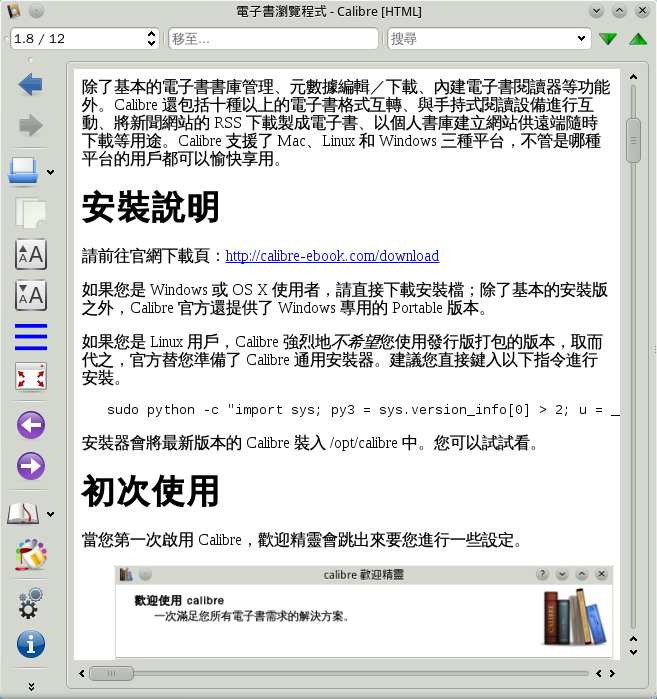
Task: Click the calibre 歡迎精靈 screenshot image
Action: 364,613
